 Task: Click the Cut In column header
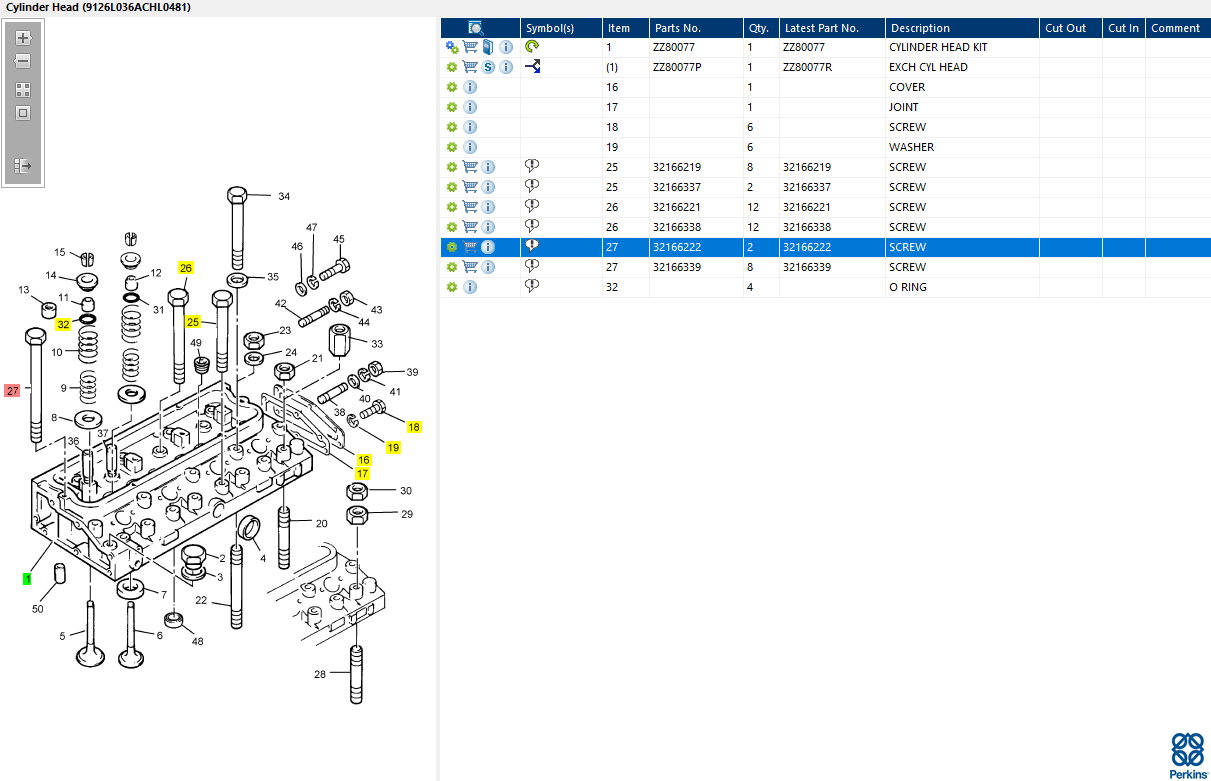point(1123,28)
